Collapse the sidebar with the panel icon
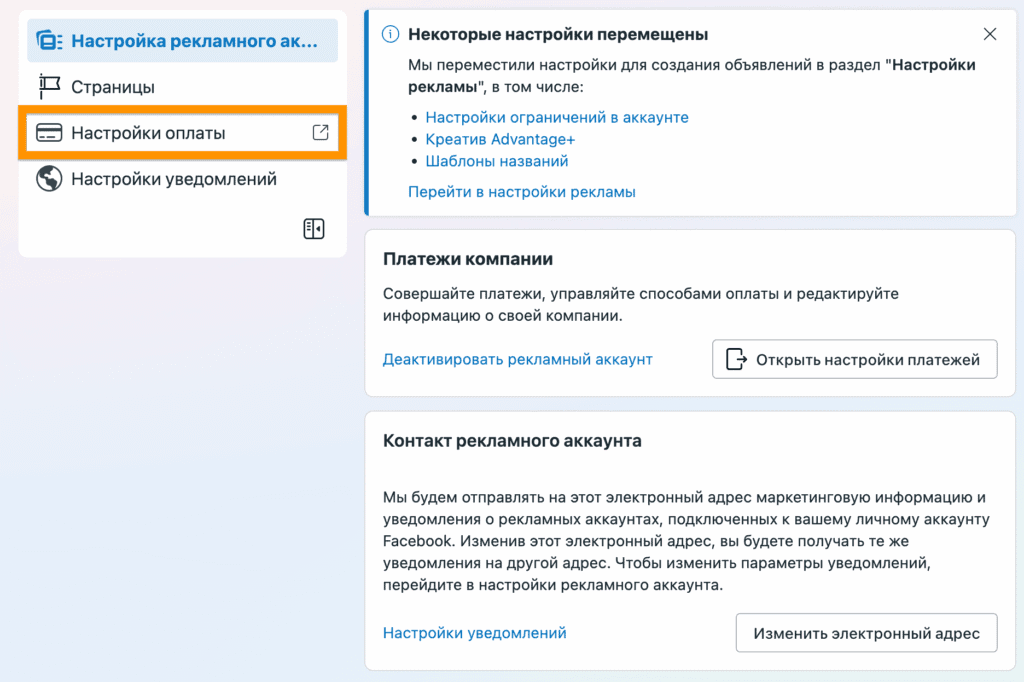 click(x=314, y=229)
